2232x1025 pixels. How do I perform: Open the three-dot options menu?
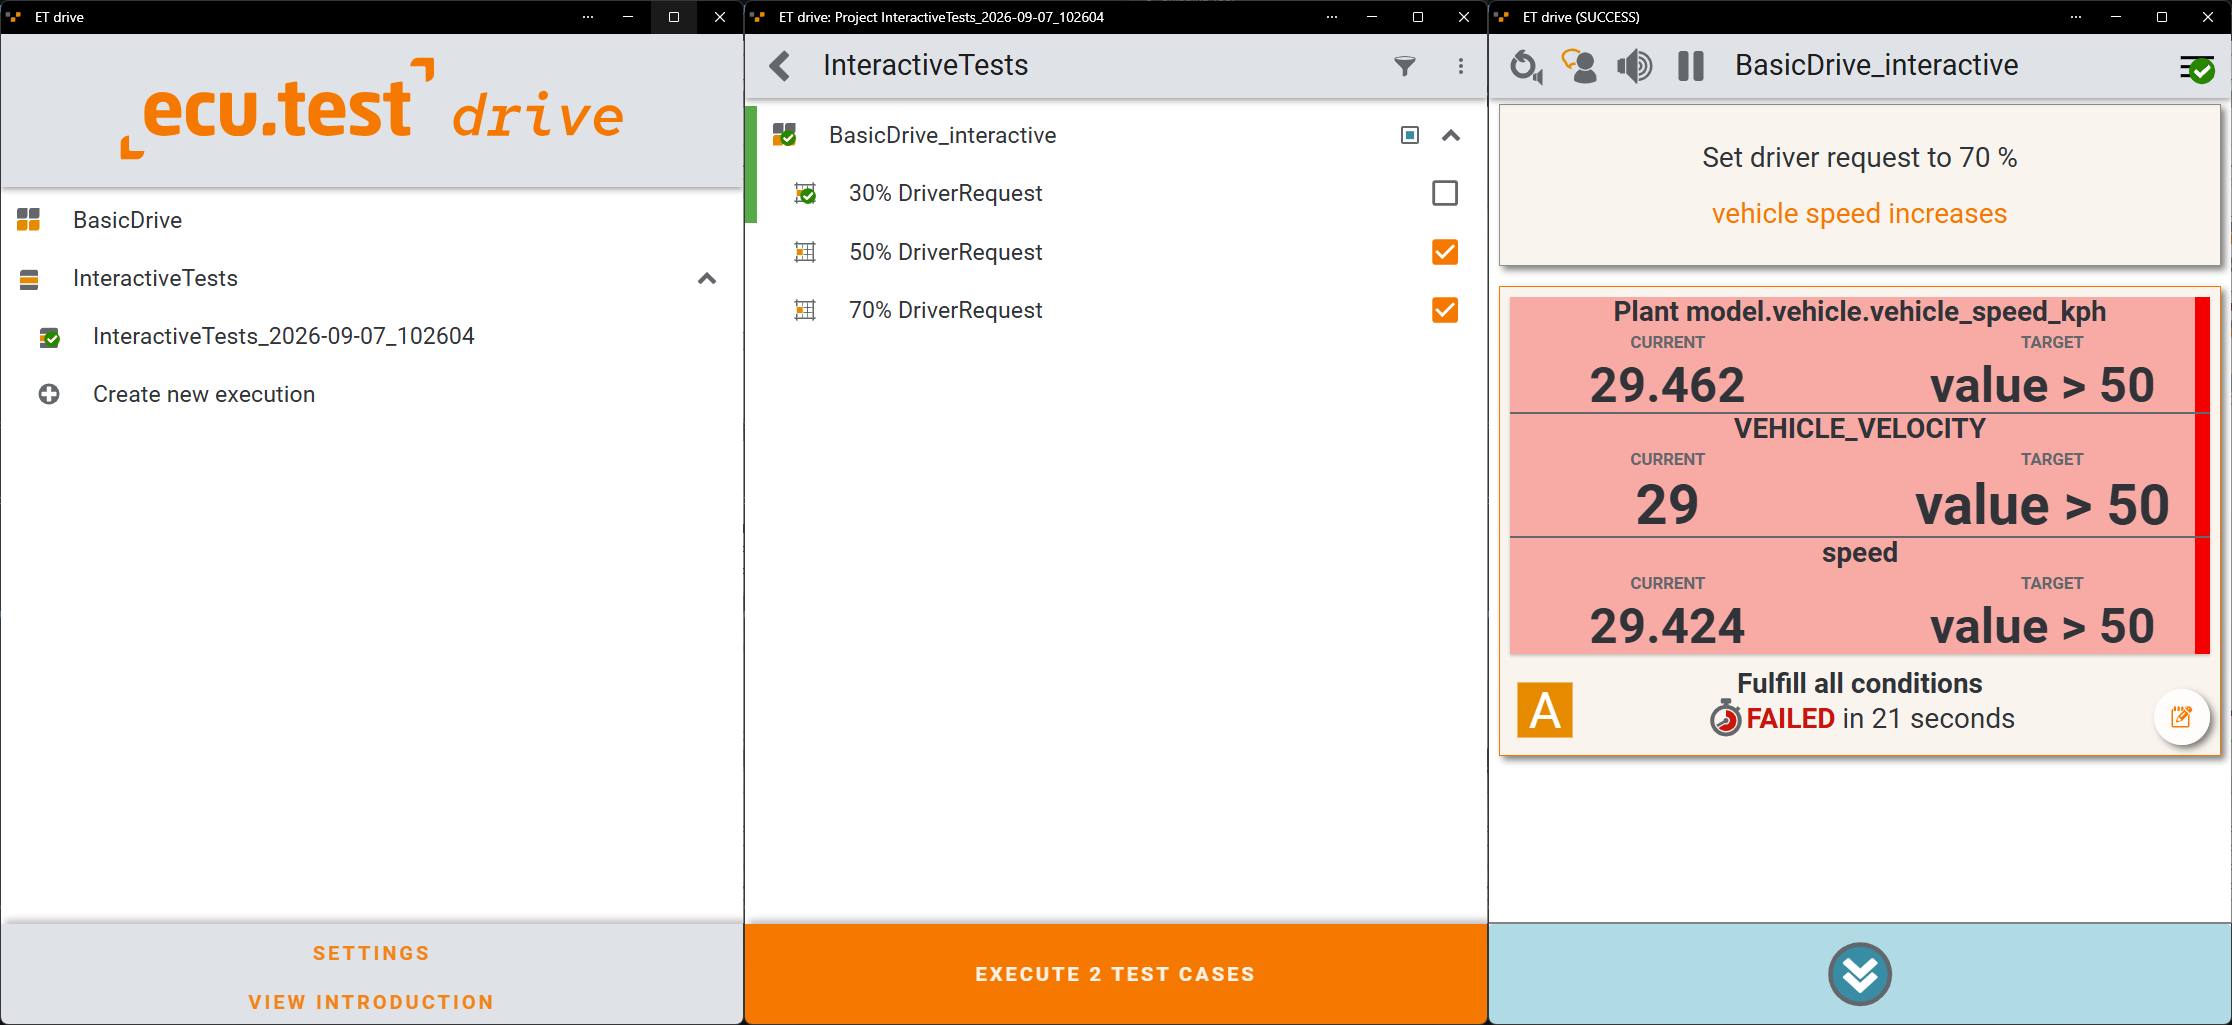point(1460,66)
